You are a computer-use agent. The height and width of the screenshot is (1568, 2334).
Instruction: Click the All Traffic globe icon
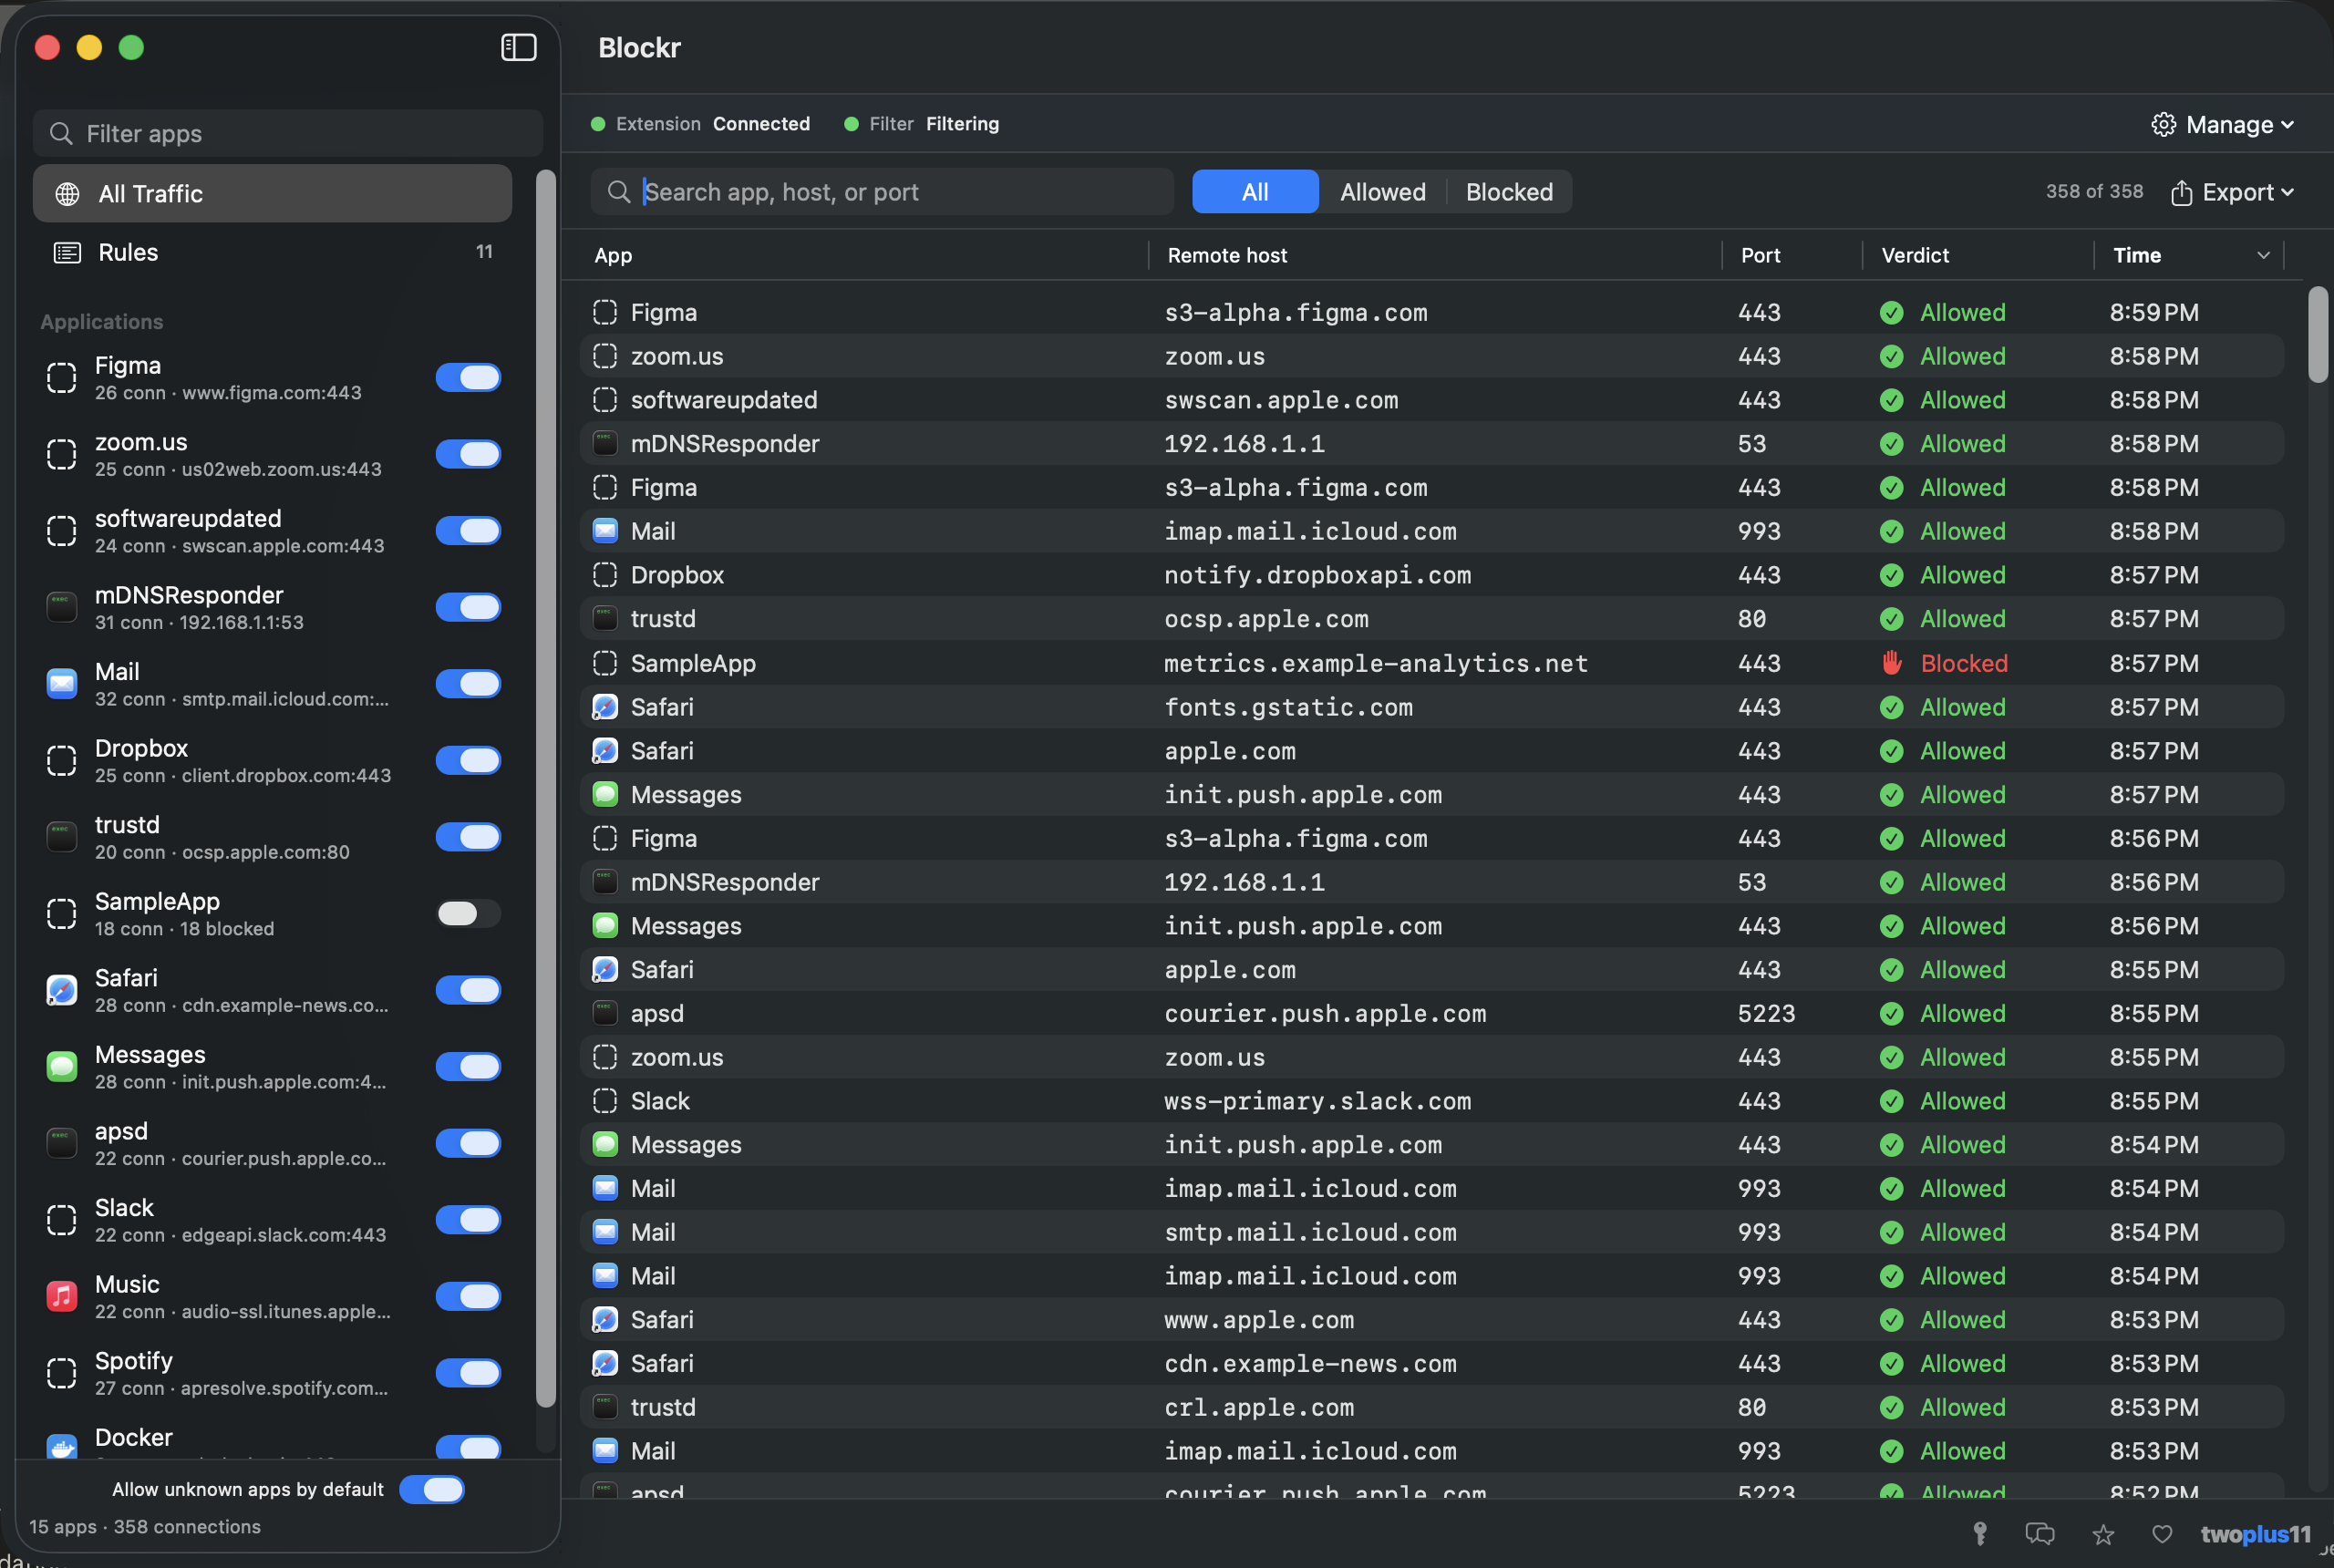[x=67, y=194]
